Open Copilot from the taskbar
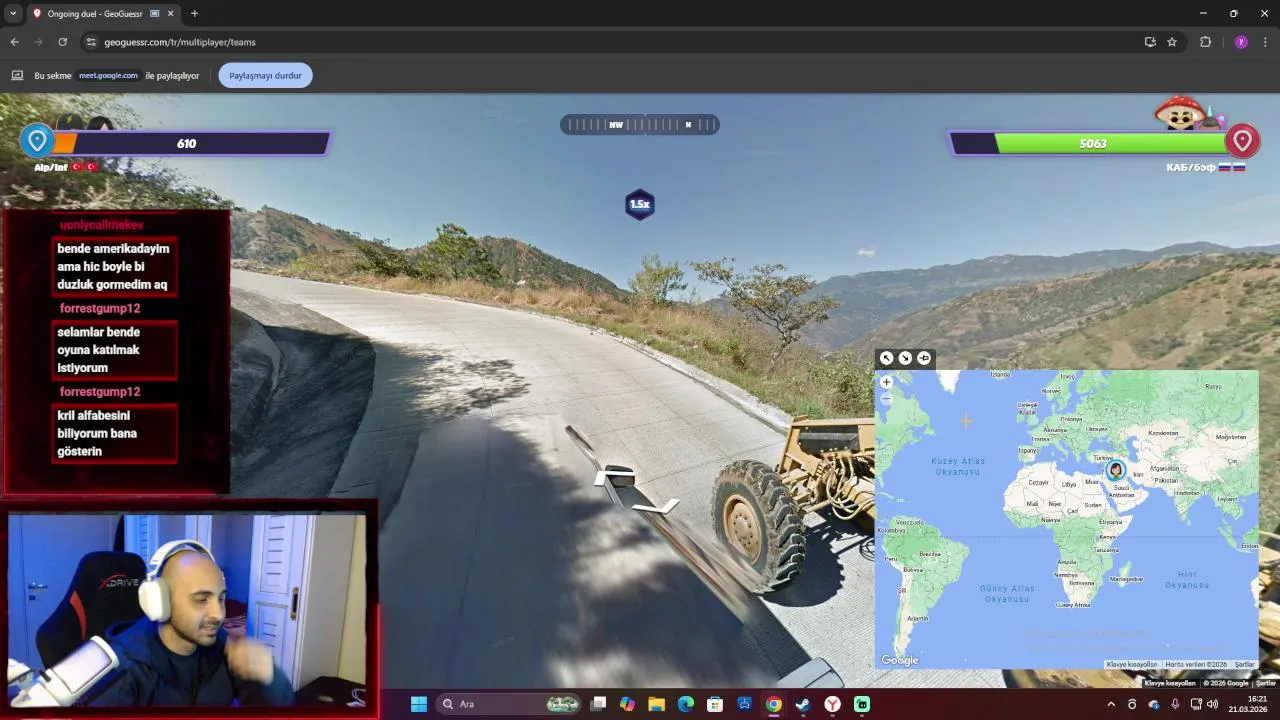The height and width of the screenshot is (720, 1280). click(x=627, y=704)
